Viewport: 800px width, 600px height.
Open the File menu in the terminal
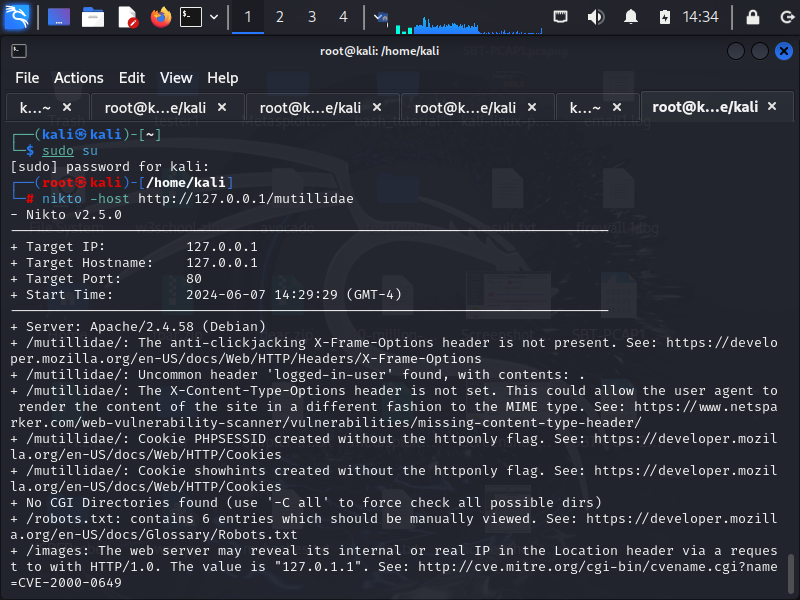(x=26, y=78)
